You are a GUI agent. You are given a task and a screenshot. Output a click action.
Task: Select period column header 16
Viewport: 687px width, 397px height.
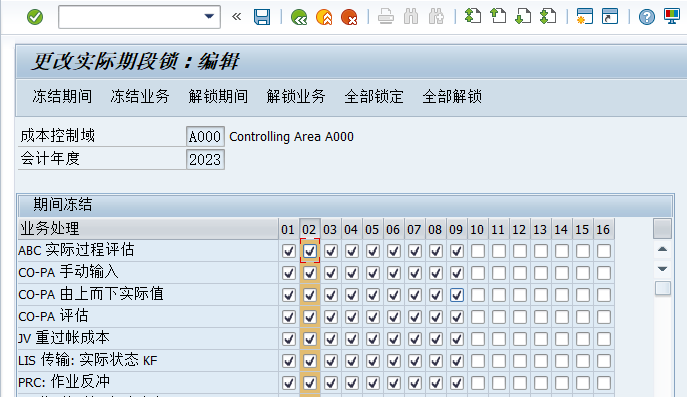[603, 229]
